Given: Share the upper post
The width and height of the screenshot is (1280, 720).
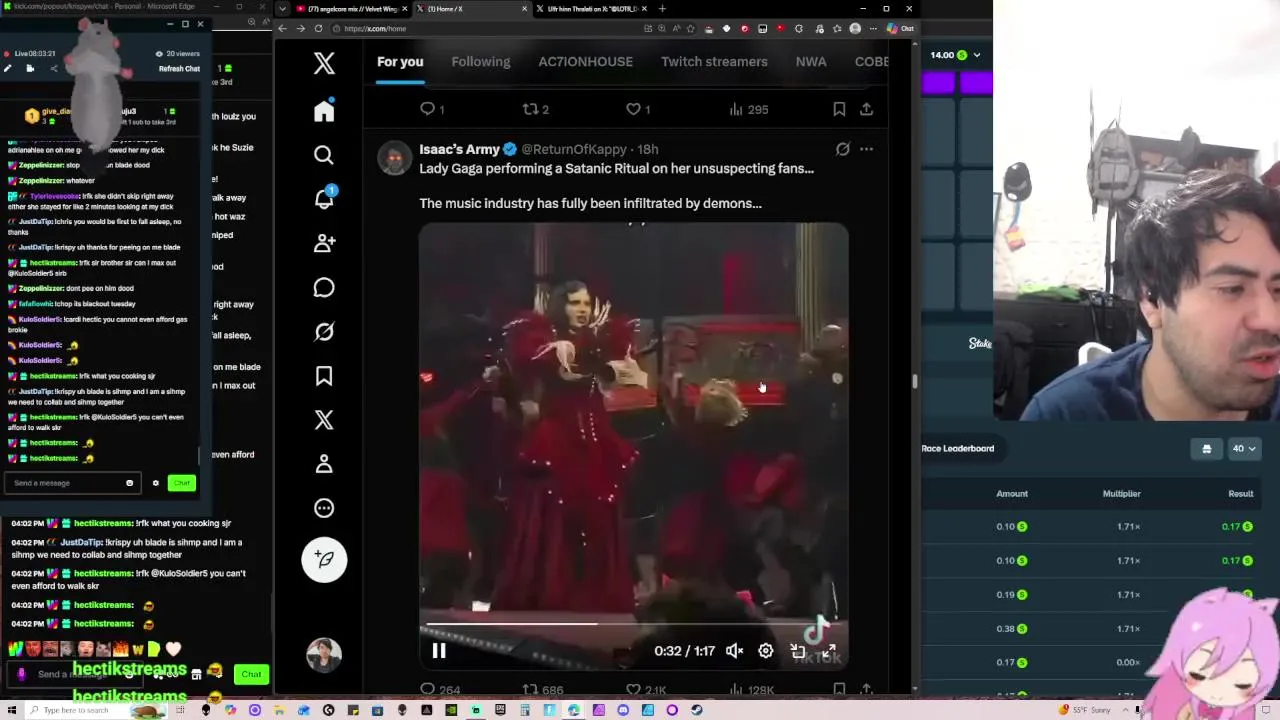Looking at the screenshot, I should coord(866,109).
